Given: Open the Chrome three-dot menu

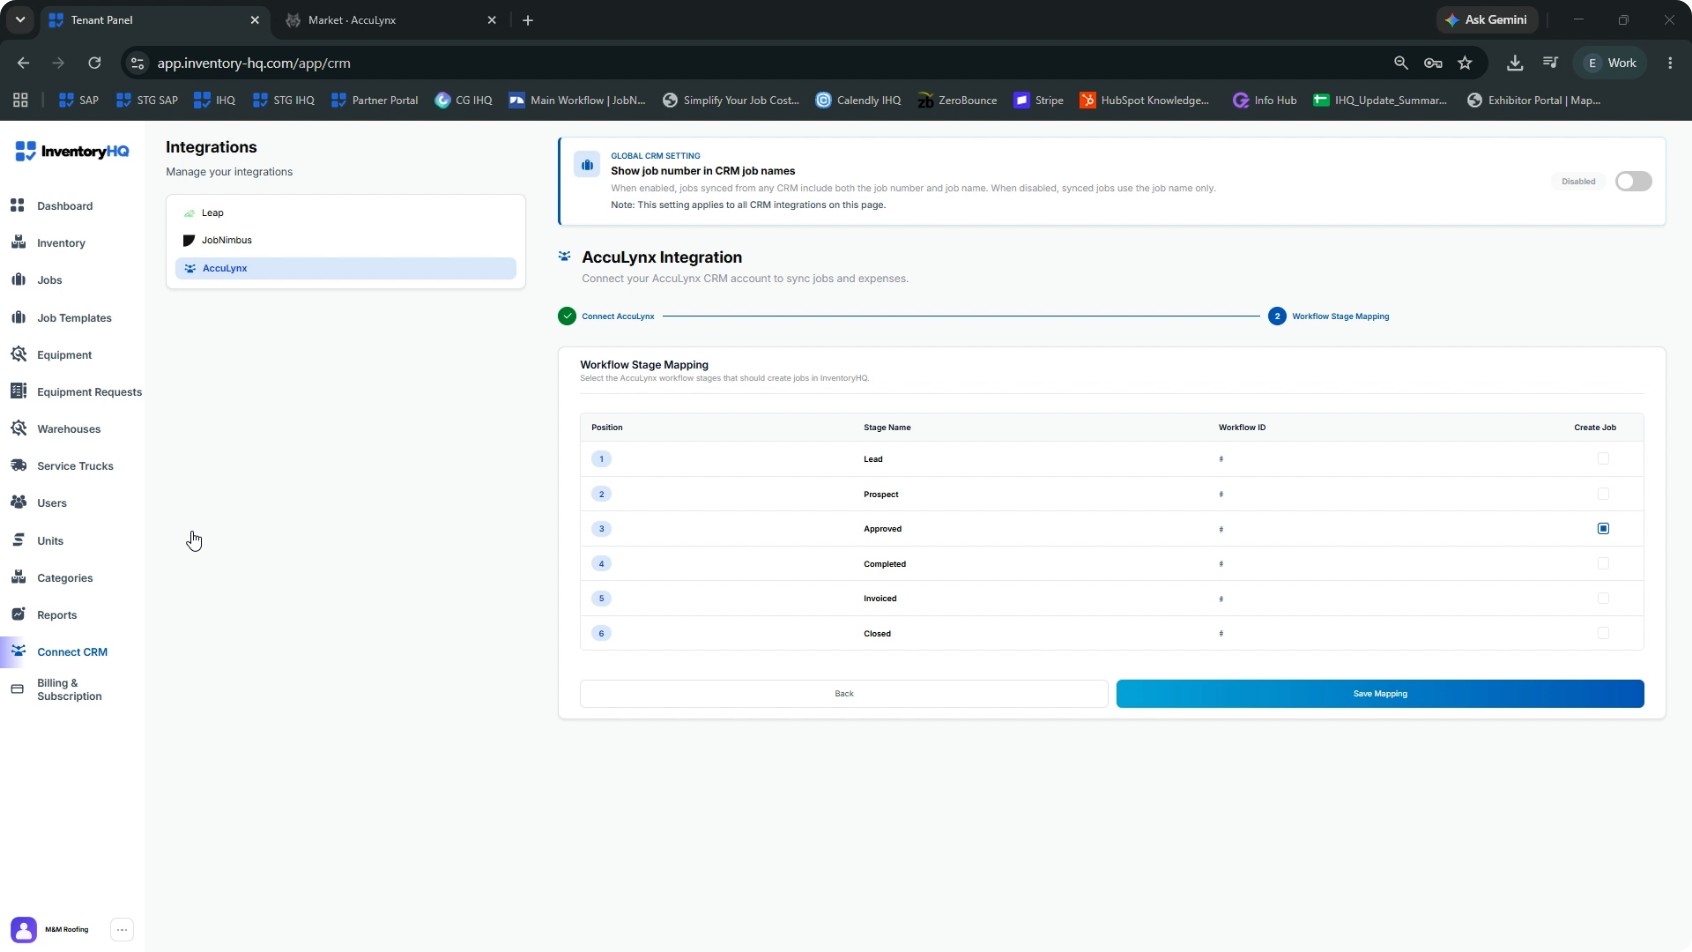Looking at the screenshot, I should 1670,62.
